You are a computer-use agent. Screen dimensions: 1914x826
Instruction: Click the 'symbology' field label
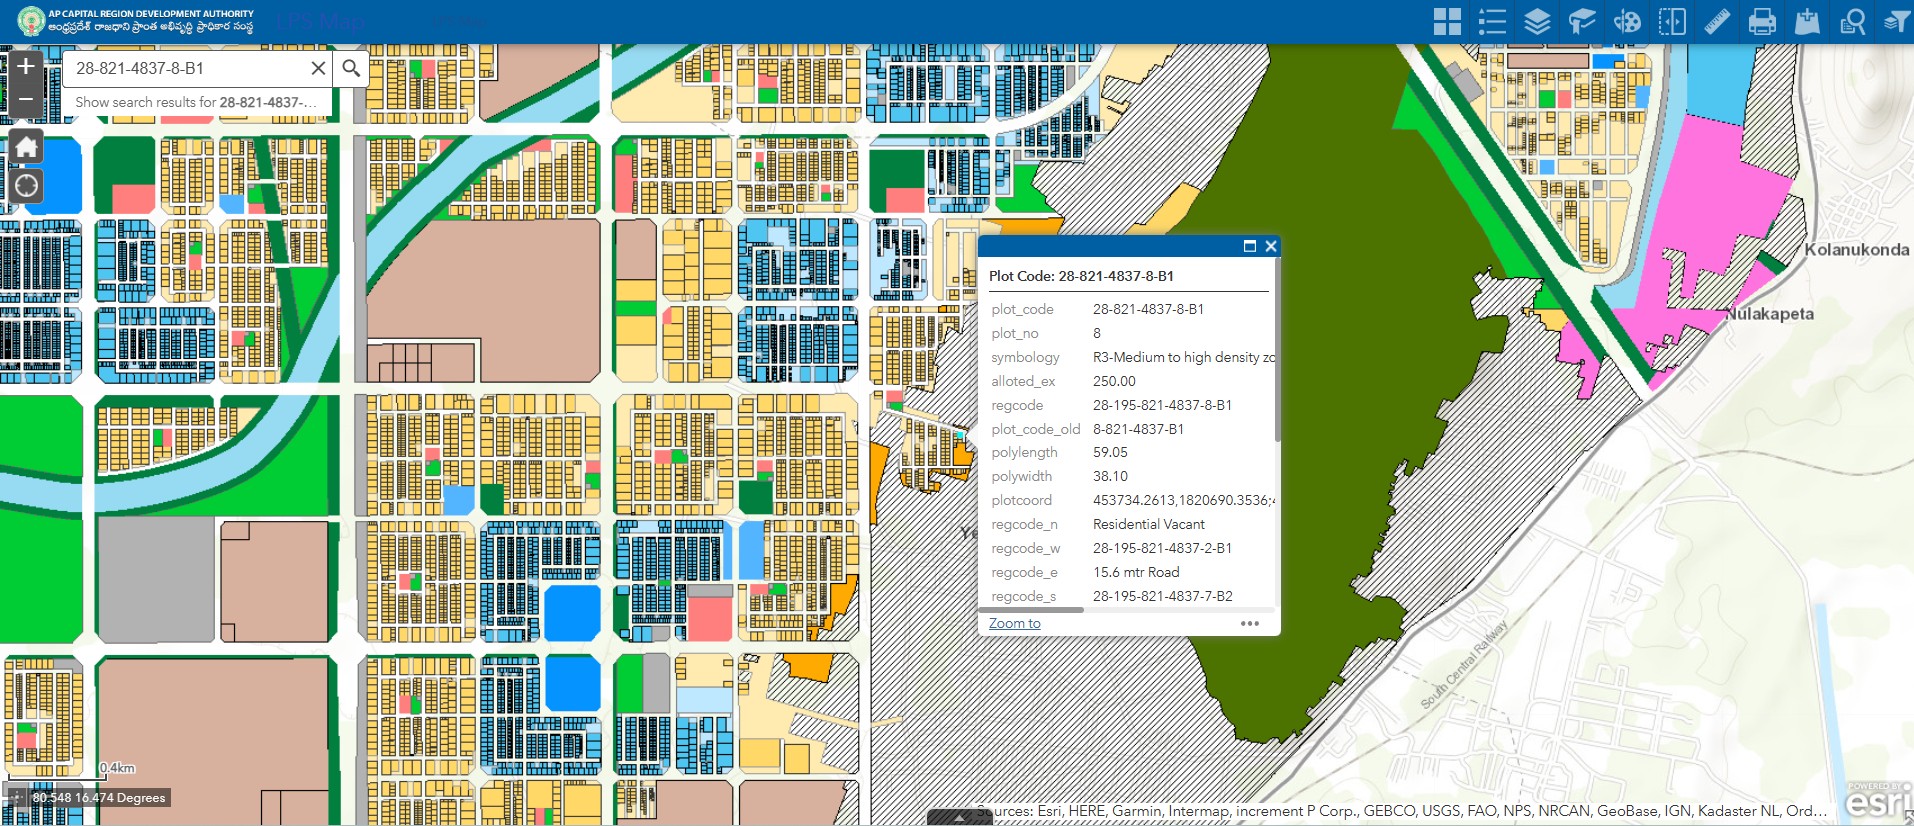(x=1025, y=357)
